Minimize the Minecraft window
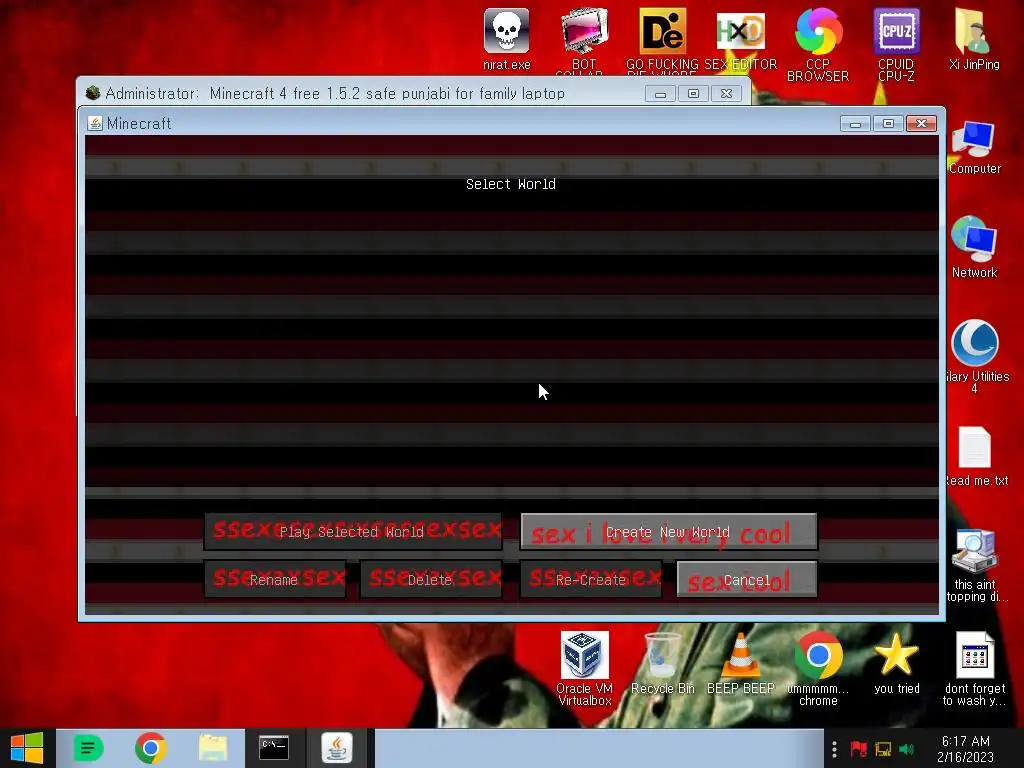 pyautogui.click(x=855, y=123)
